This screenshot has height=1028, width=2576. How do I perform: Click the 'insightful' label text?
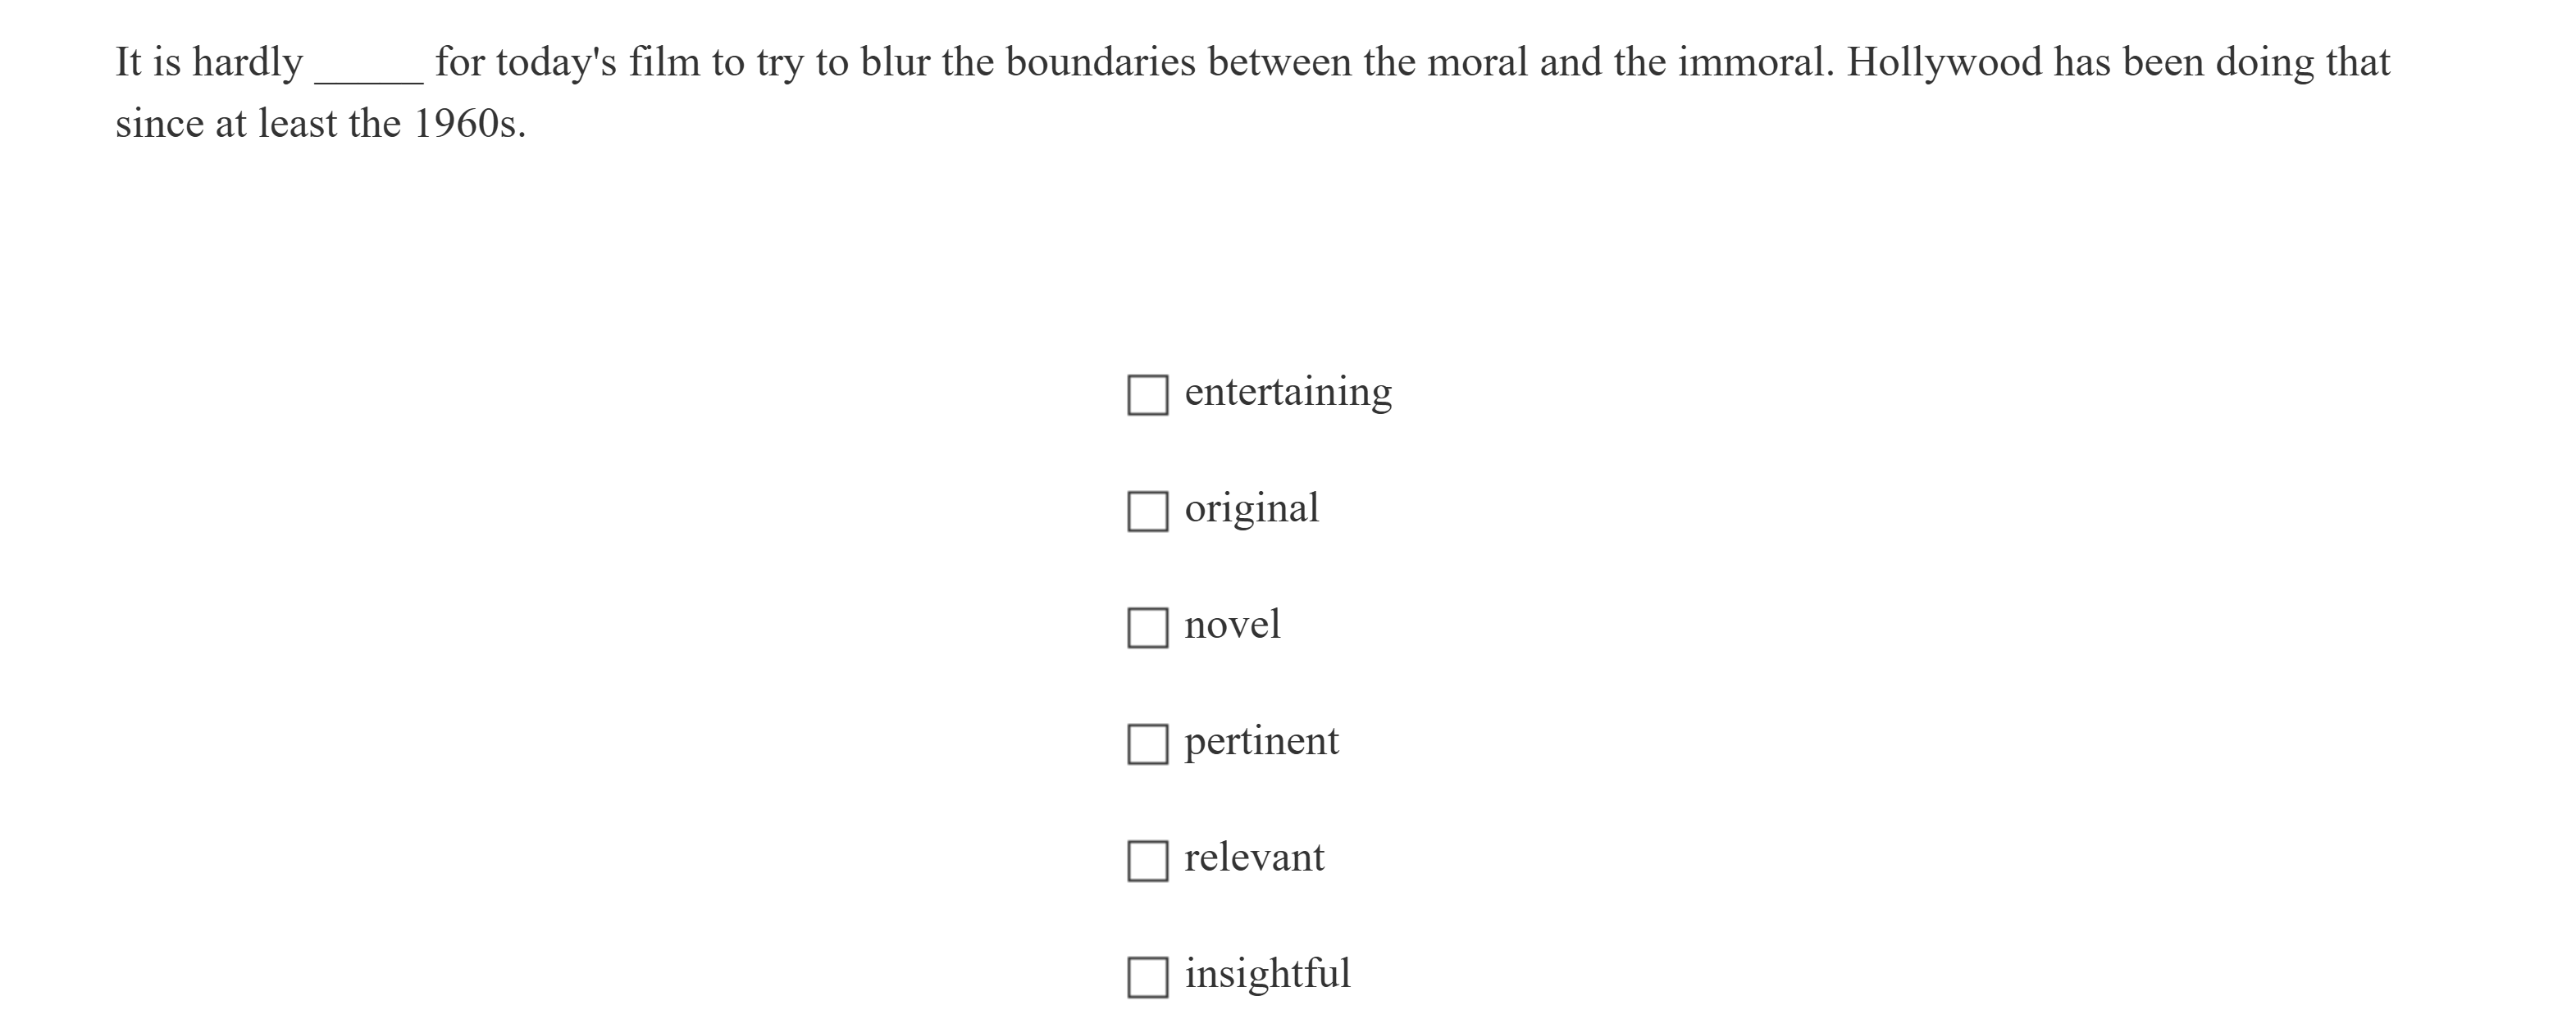(1267, 974)
